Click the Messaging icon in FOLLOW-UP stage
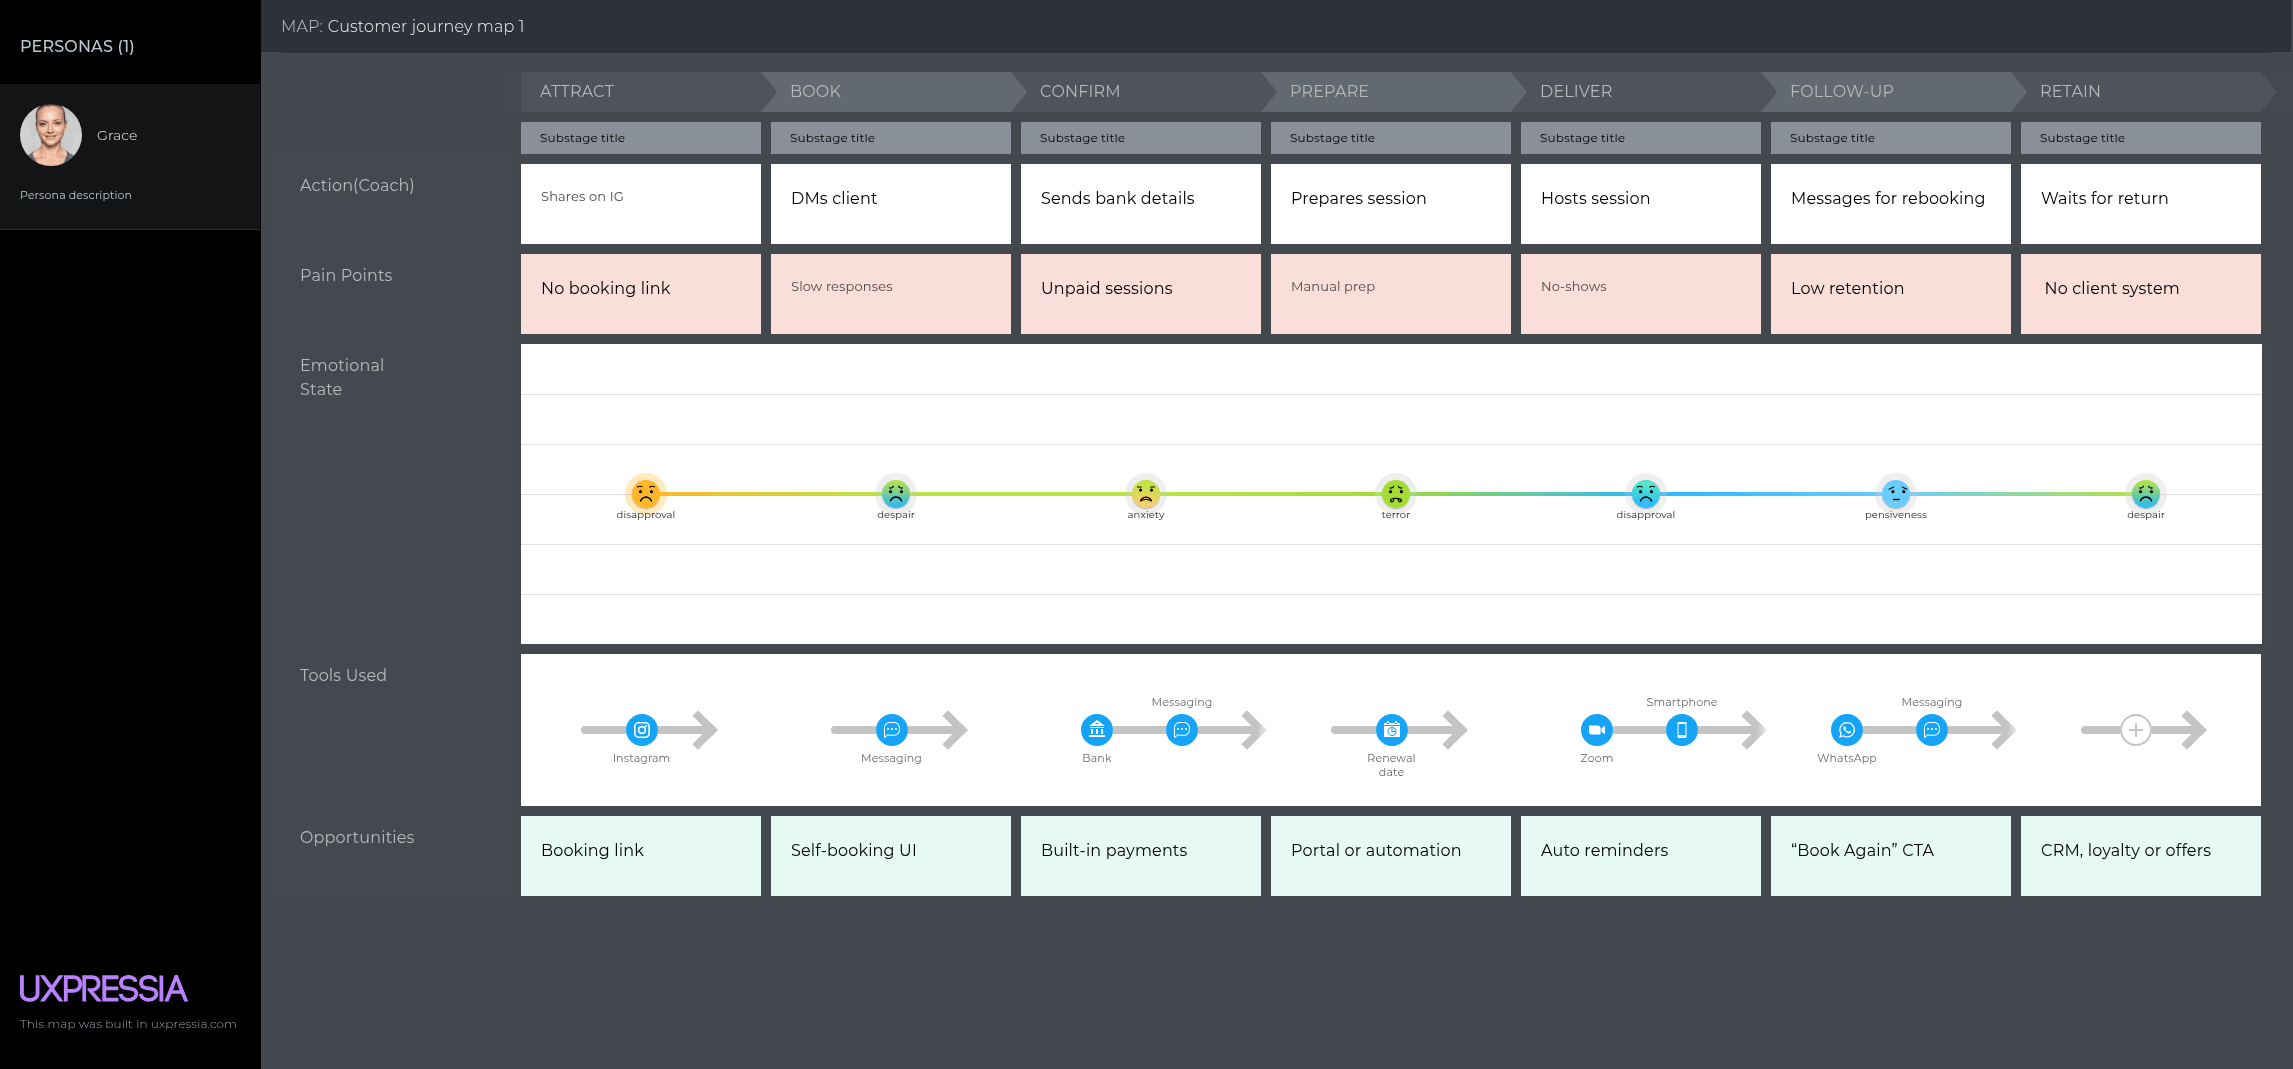Image resolution: width=2293 pixels, height=1069 pixels. (1932, 730)
